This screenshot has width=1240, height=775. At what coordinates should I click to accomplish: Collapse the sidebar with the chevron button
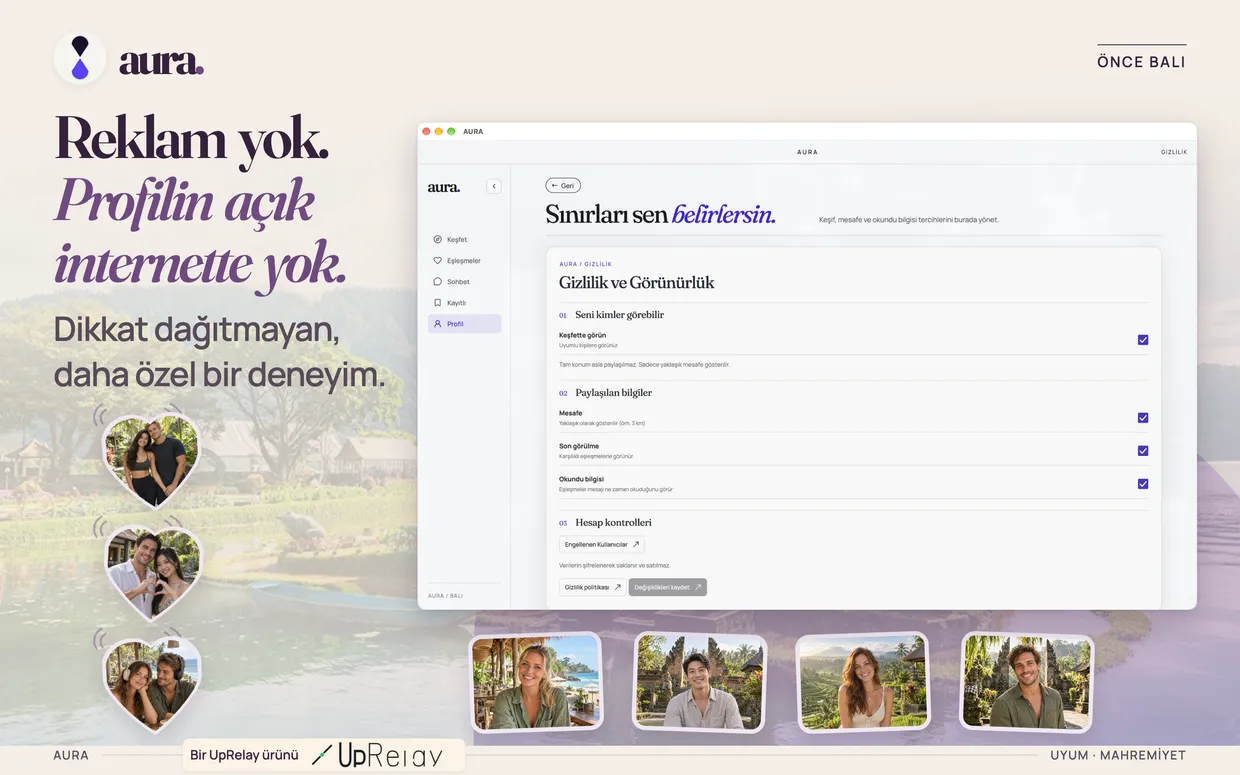coord(494,186)
